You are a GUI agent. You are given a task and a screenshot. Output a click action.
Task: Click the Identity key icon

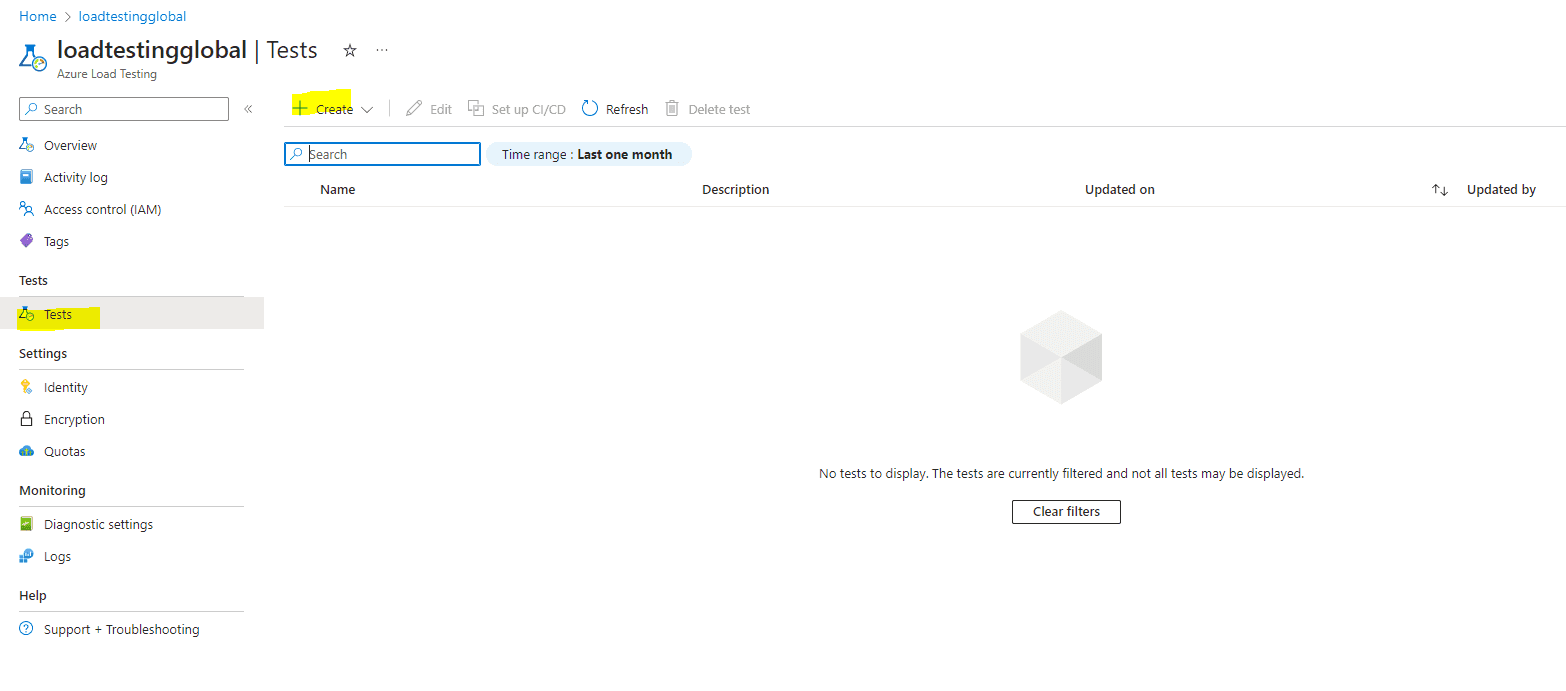tap(27, 387)
